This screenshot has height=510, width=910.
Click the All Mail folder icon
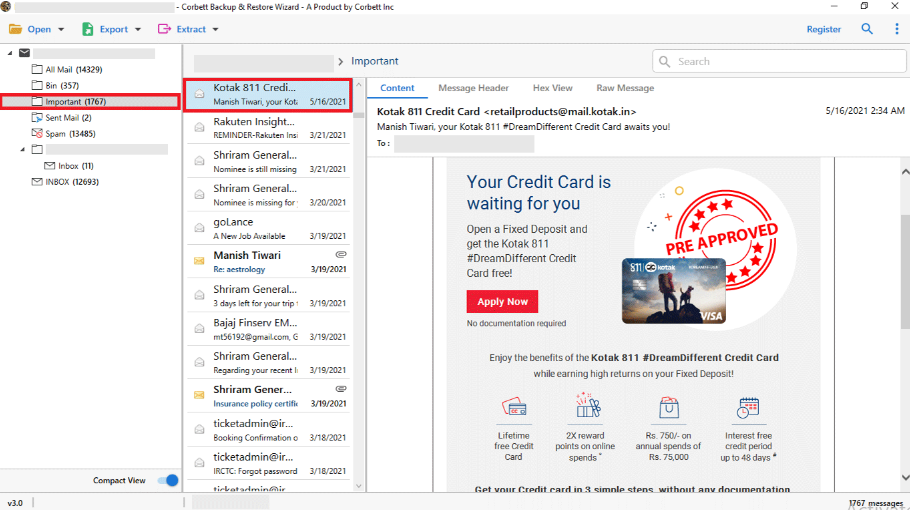[x=37, y=70]
